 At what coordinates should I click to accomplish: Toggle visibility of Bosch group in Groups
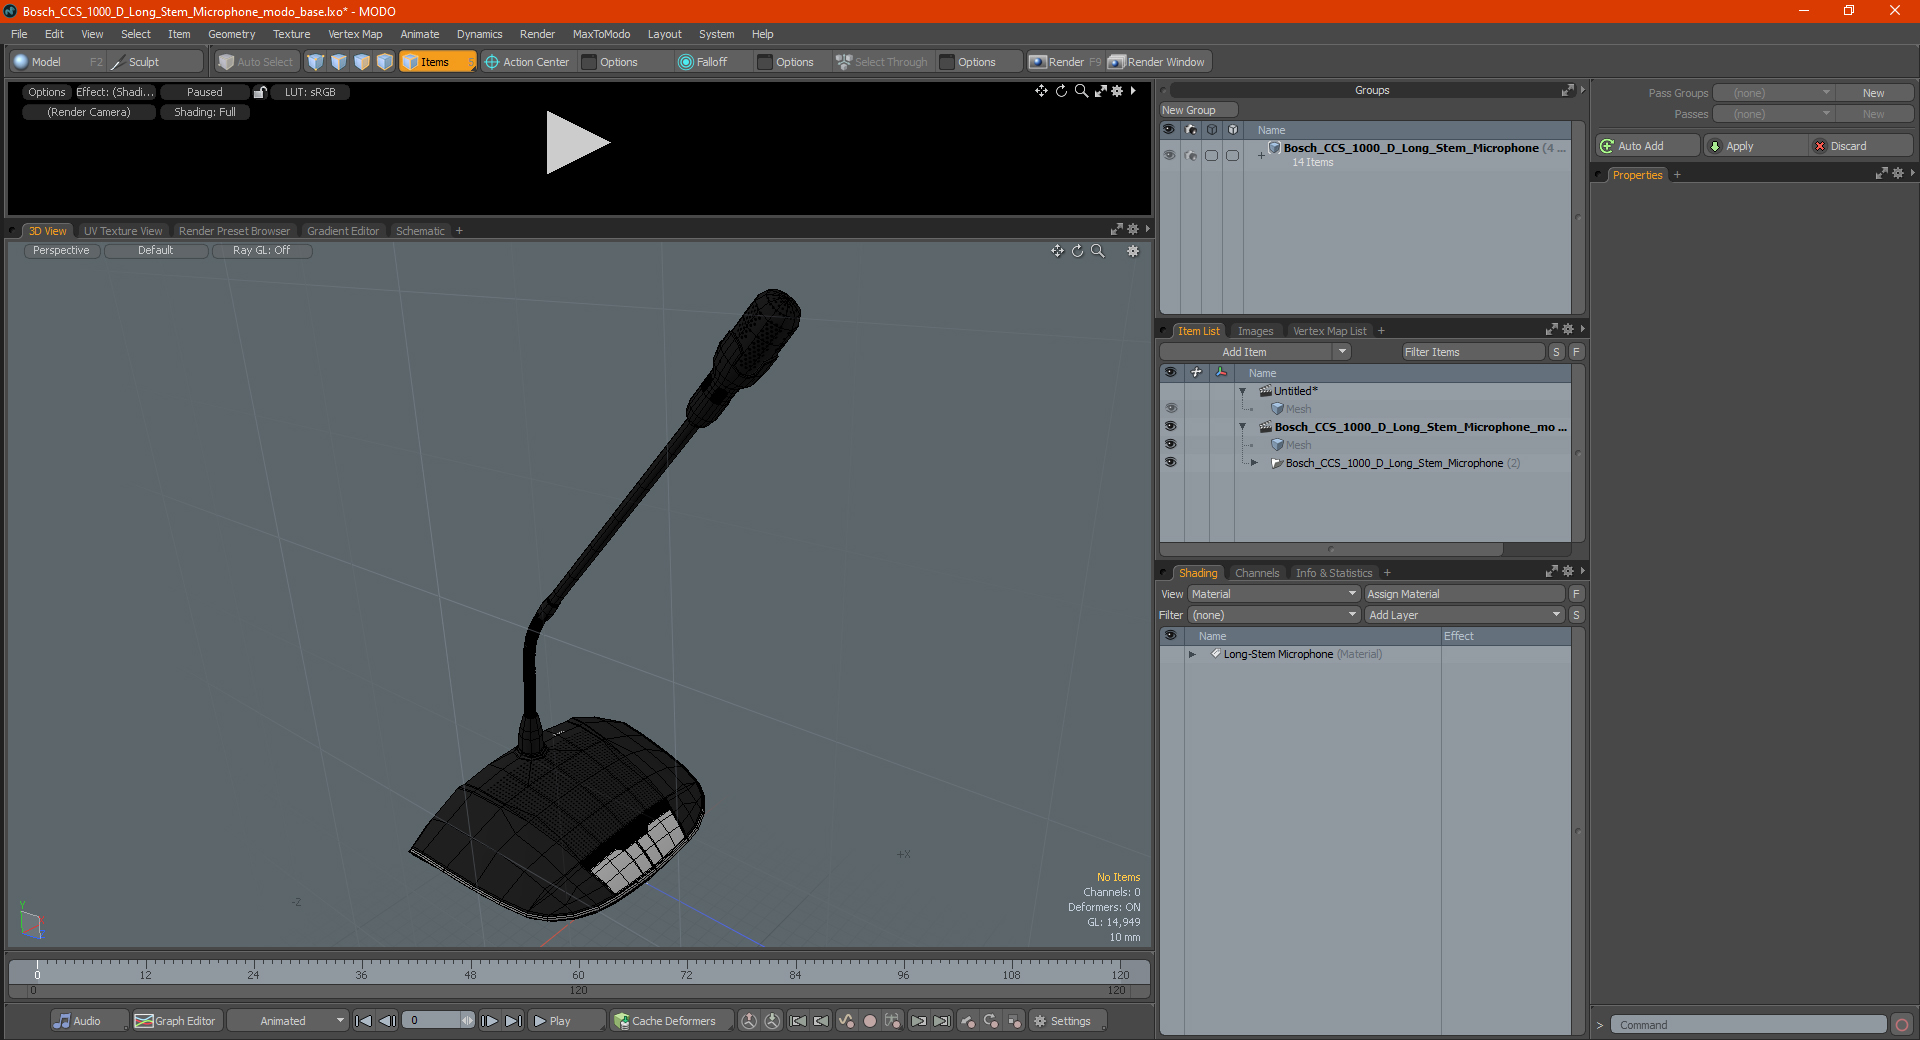pyautogui.click(x=1169, y=155)
